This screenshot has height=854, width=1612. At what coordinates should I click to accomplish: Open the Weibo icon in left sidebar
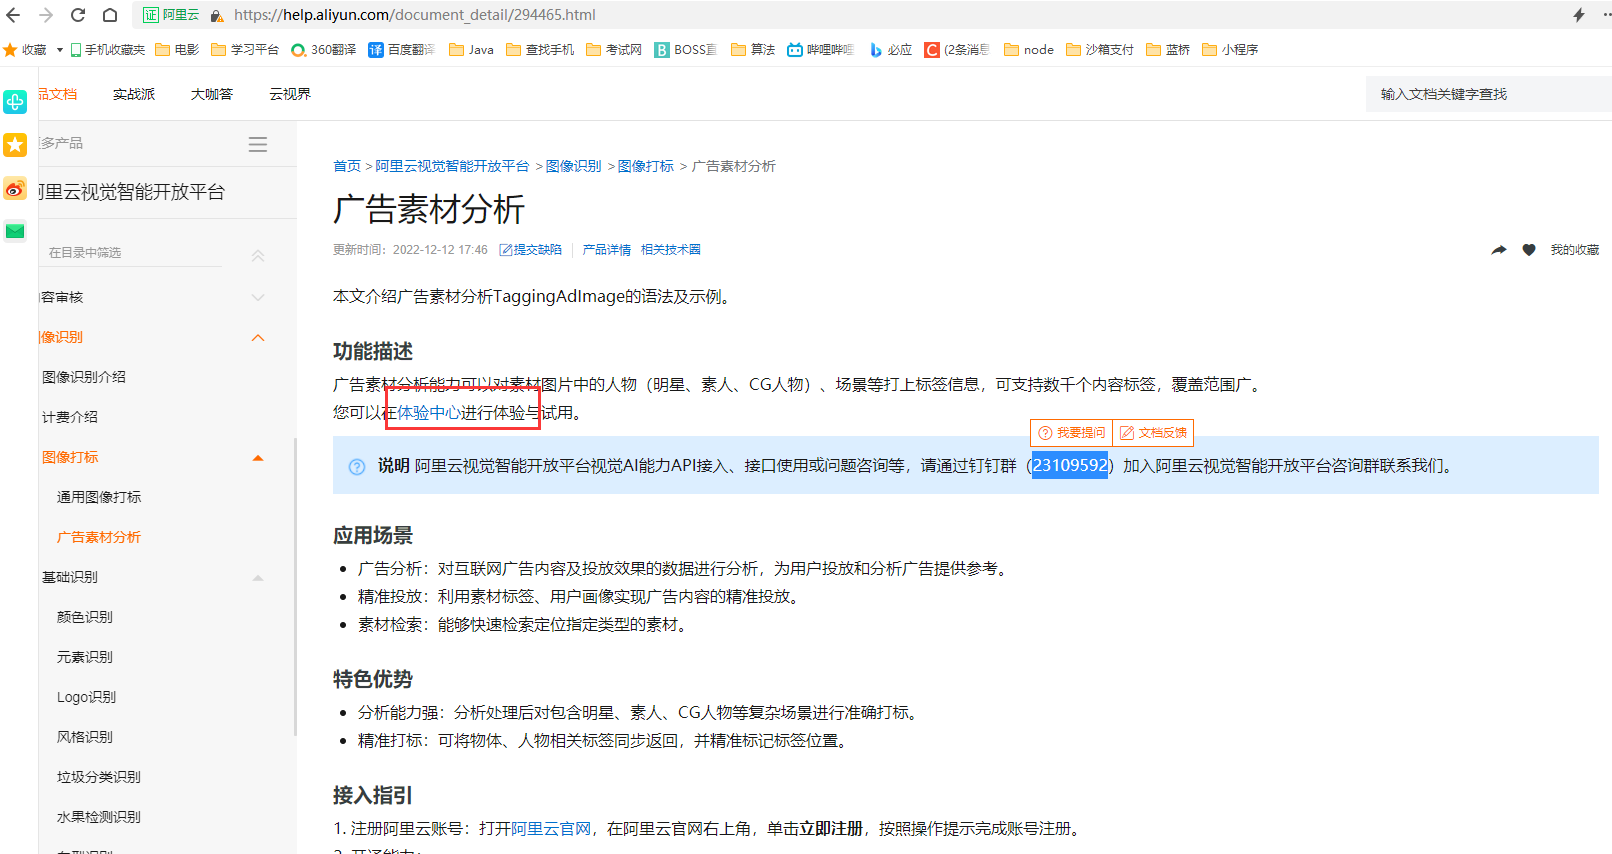[x=15, y=188]
